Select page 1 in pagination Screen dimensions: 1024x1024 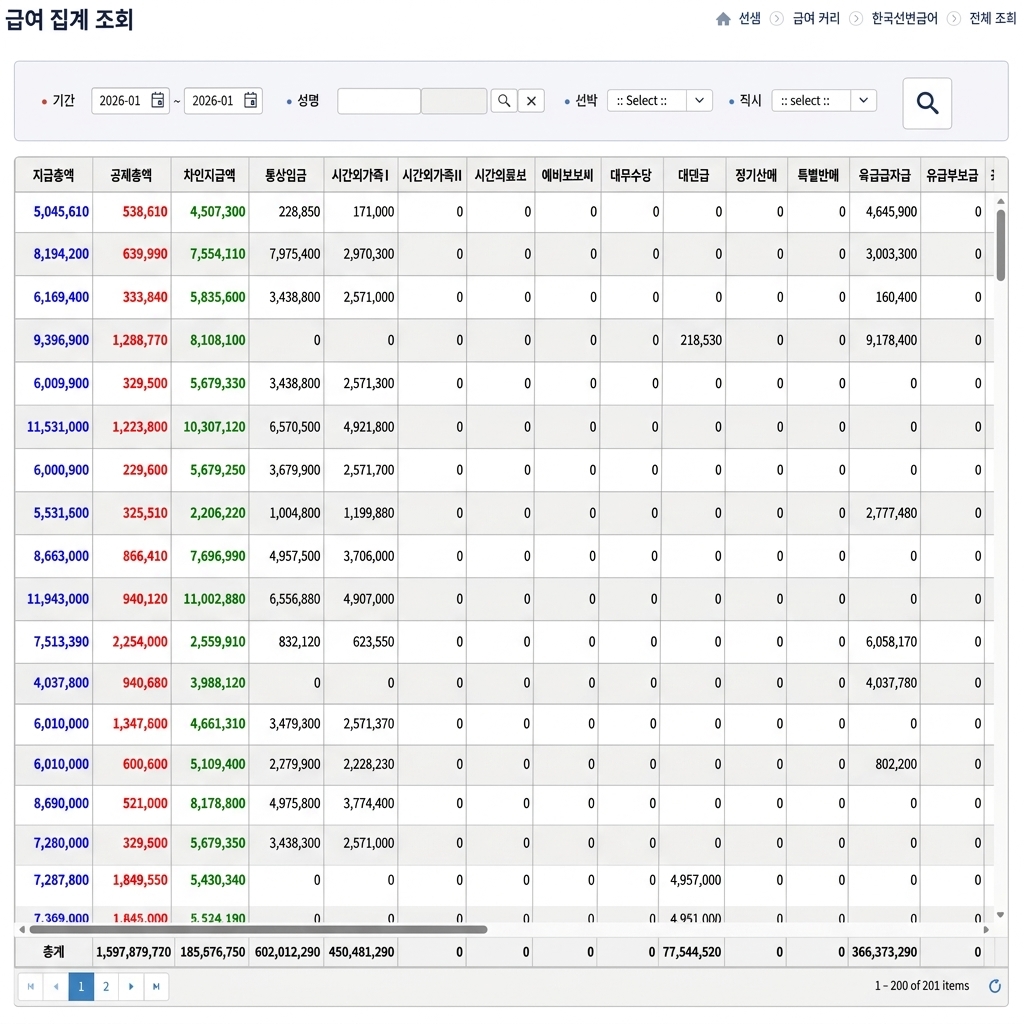81,986
